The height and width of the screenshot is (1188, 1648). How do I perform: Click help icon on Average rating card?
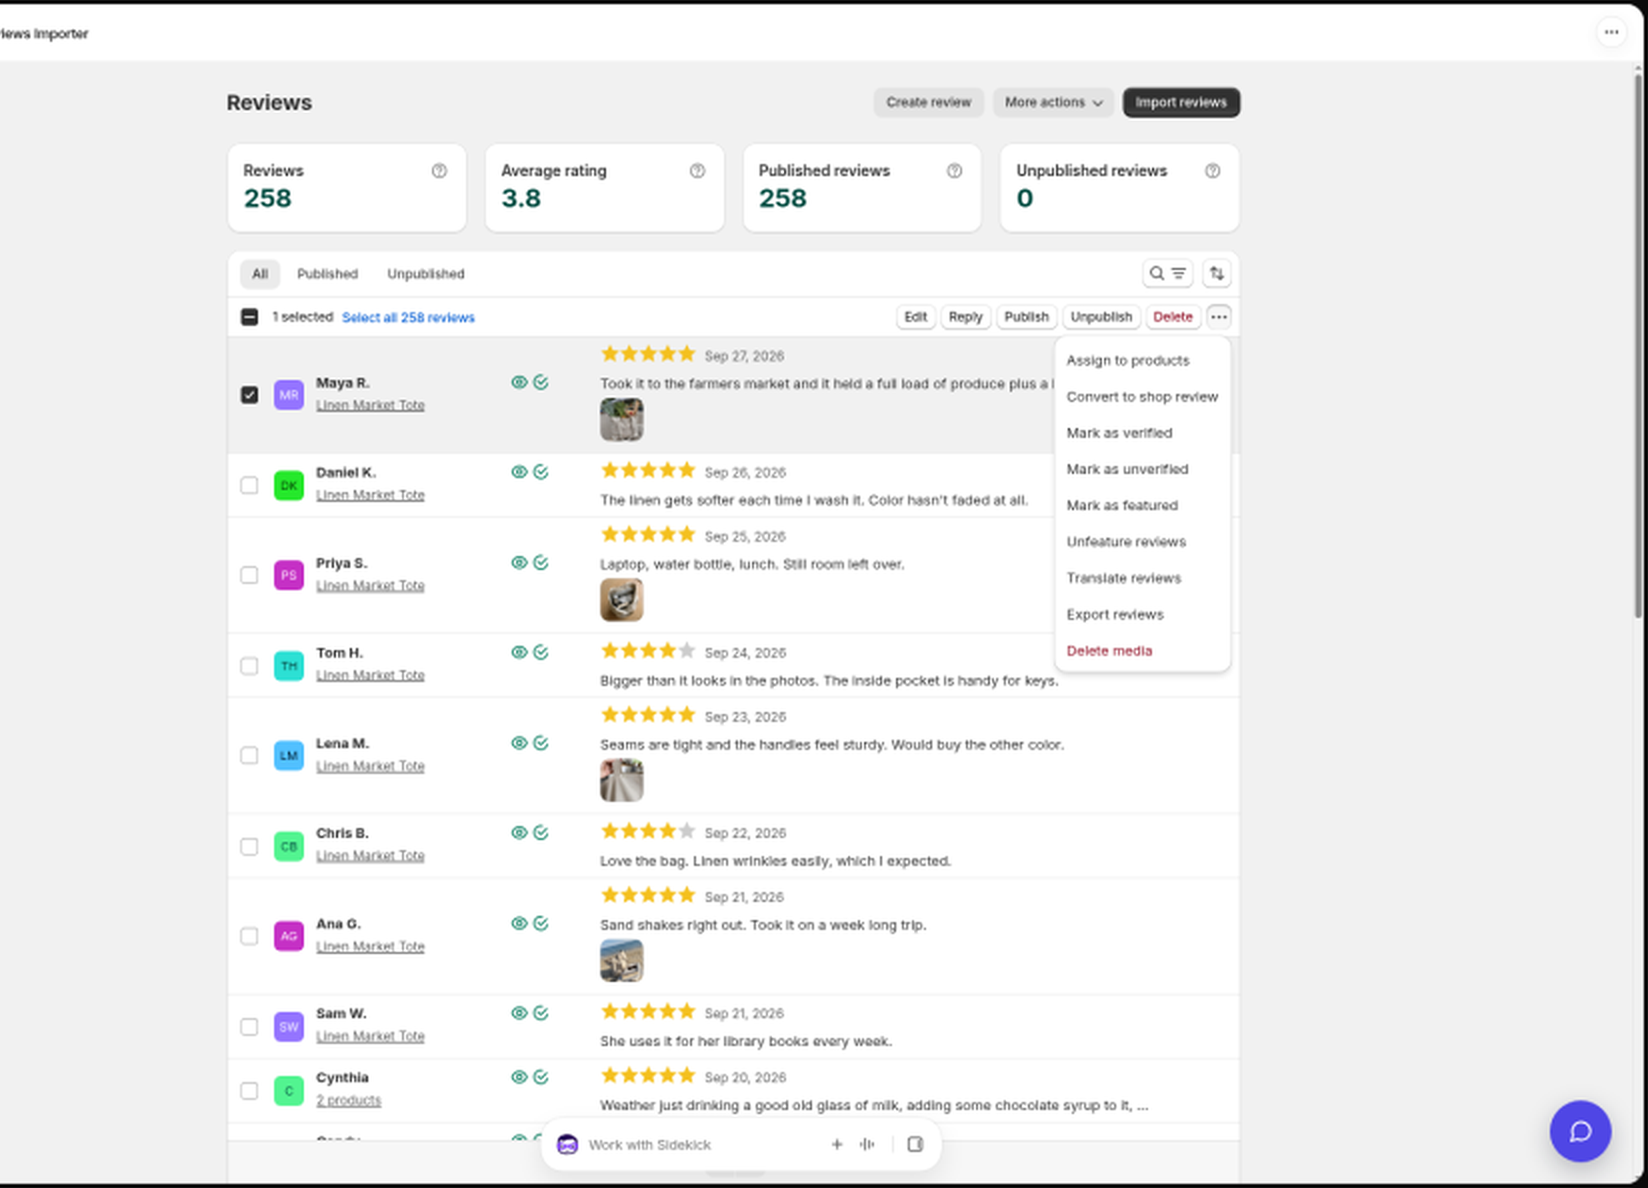(x=697, y=171)
